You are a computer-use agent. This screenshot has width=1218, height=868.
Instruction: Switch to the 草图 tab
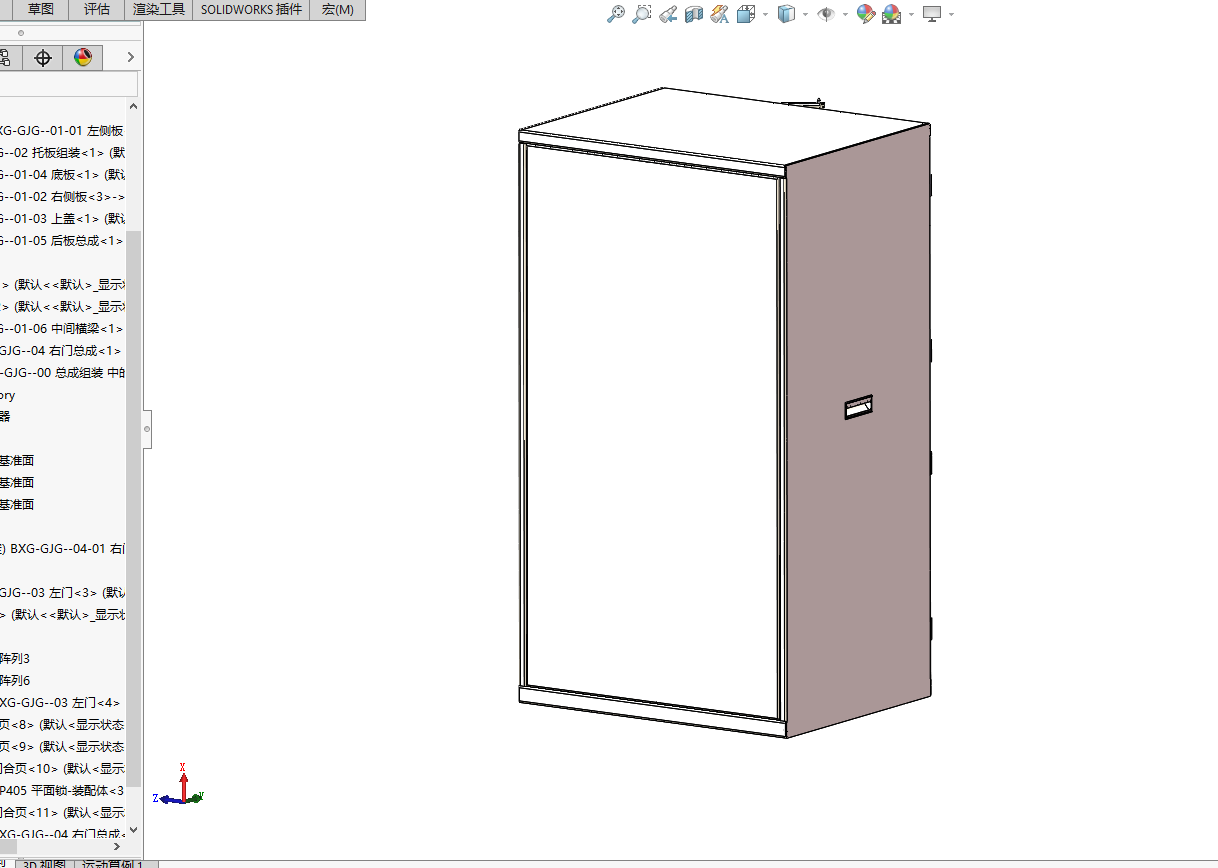tap(41, 10)
